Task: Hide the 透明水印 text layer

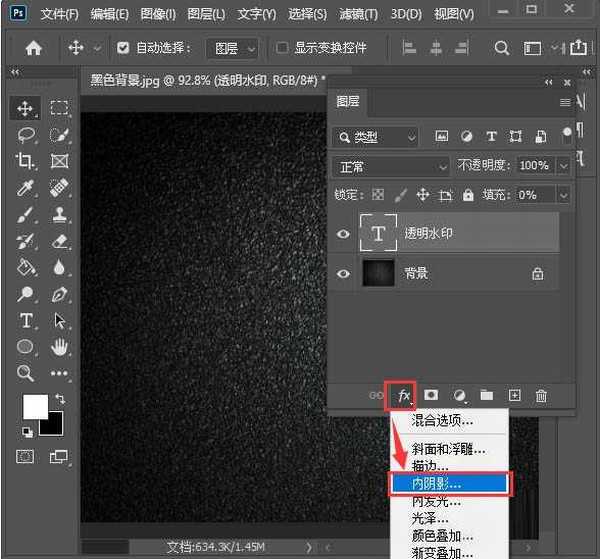Action: point(344,233)
